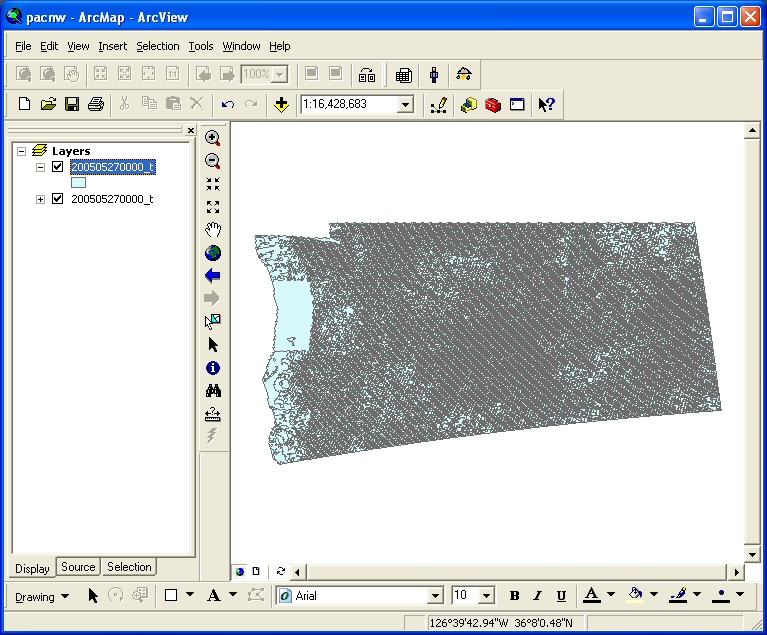Open the Arial font dropdown
Screen dimensions: 767x635
(435, 596)
